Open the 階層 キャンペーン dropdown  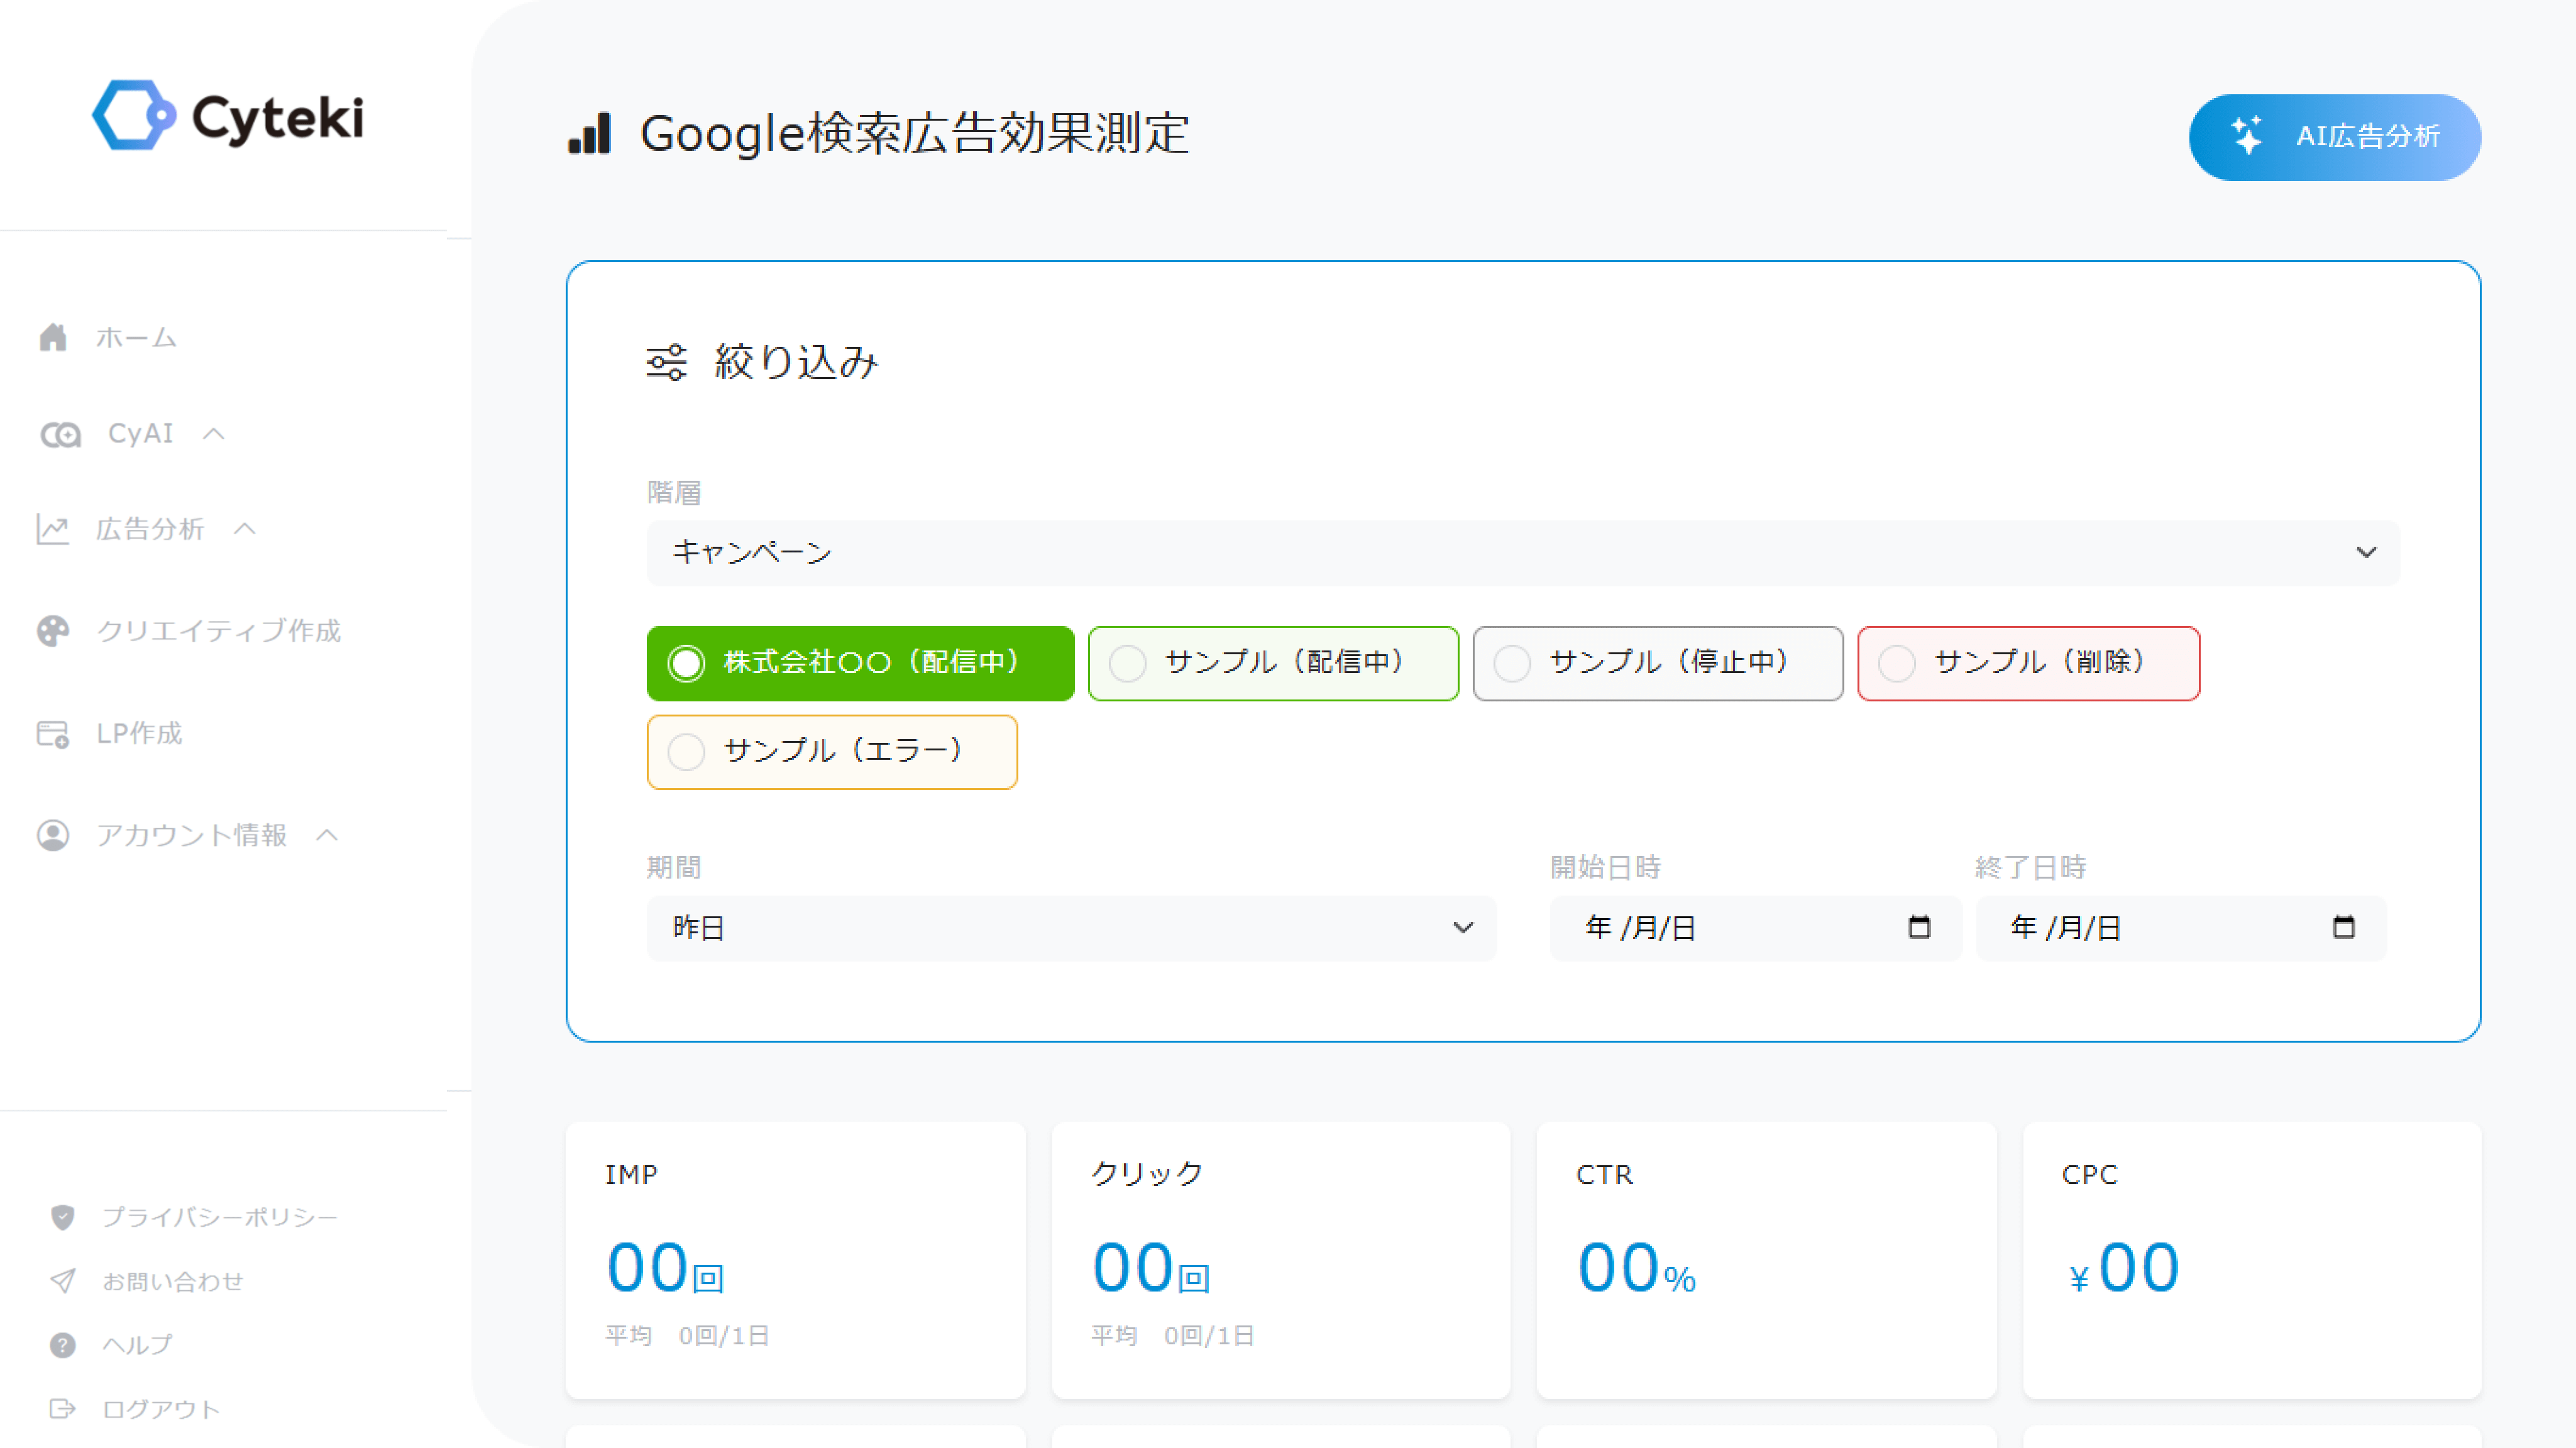click(x=1523, y=553)
